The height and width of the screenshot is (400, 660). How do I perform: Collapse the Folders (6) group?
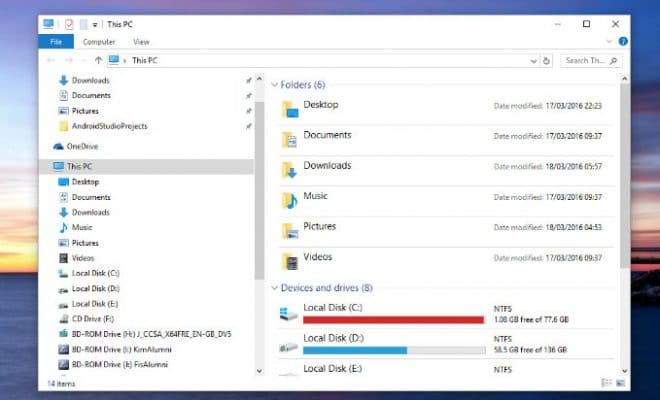point(276,85)
